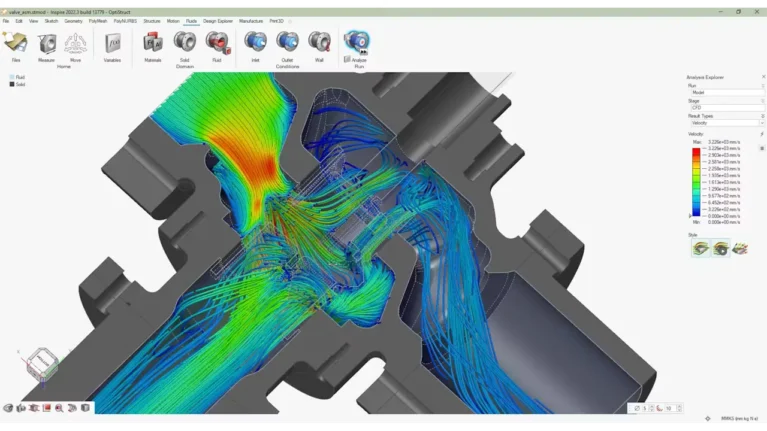The image size is (767, 431).
Task: Click the streamline diameter icon
Action: (637, 408)
